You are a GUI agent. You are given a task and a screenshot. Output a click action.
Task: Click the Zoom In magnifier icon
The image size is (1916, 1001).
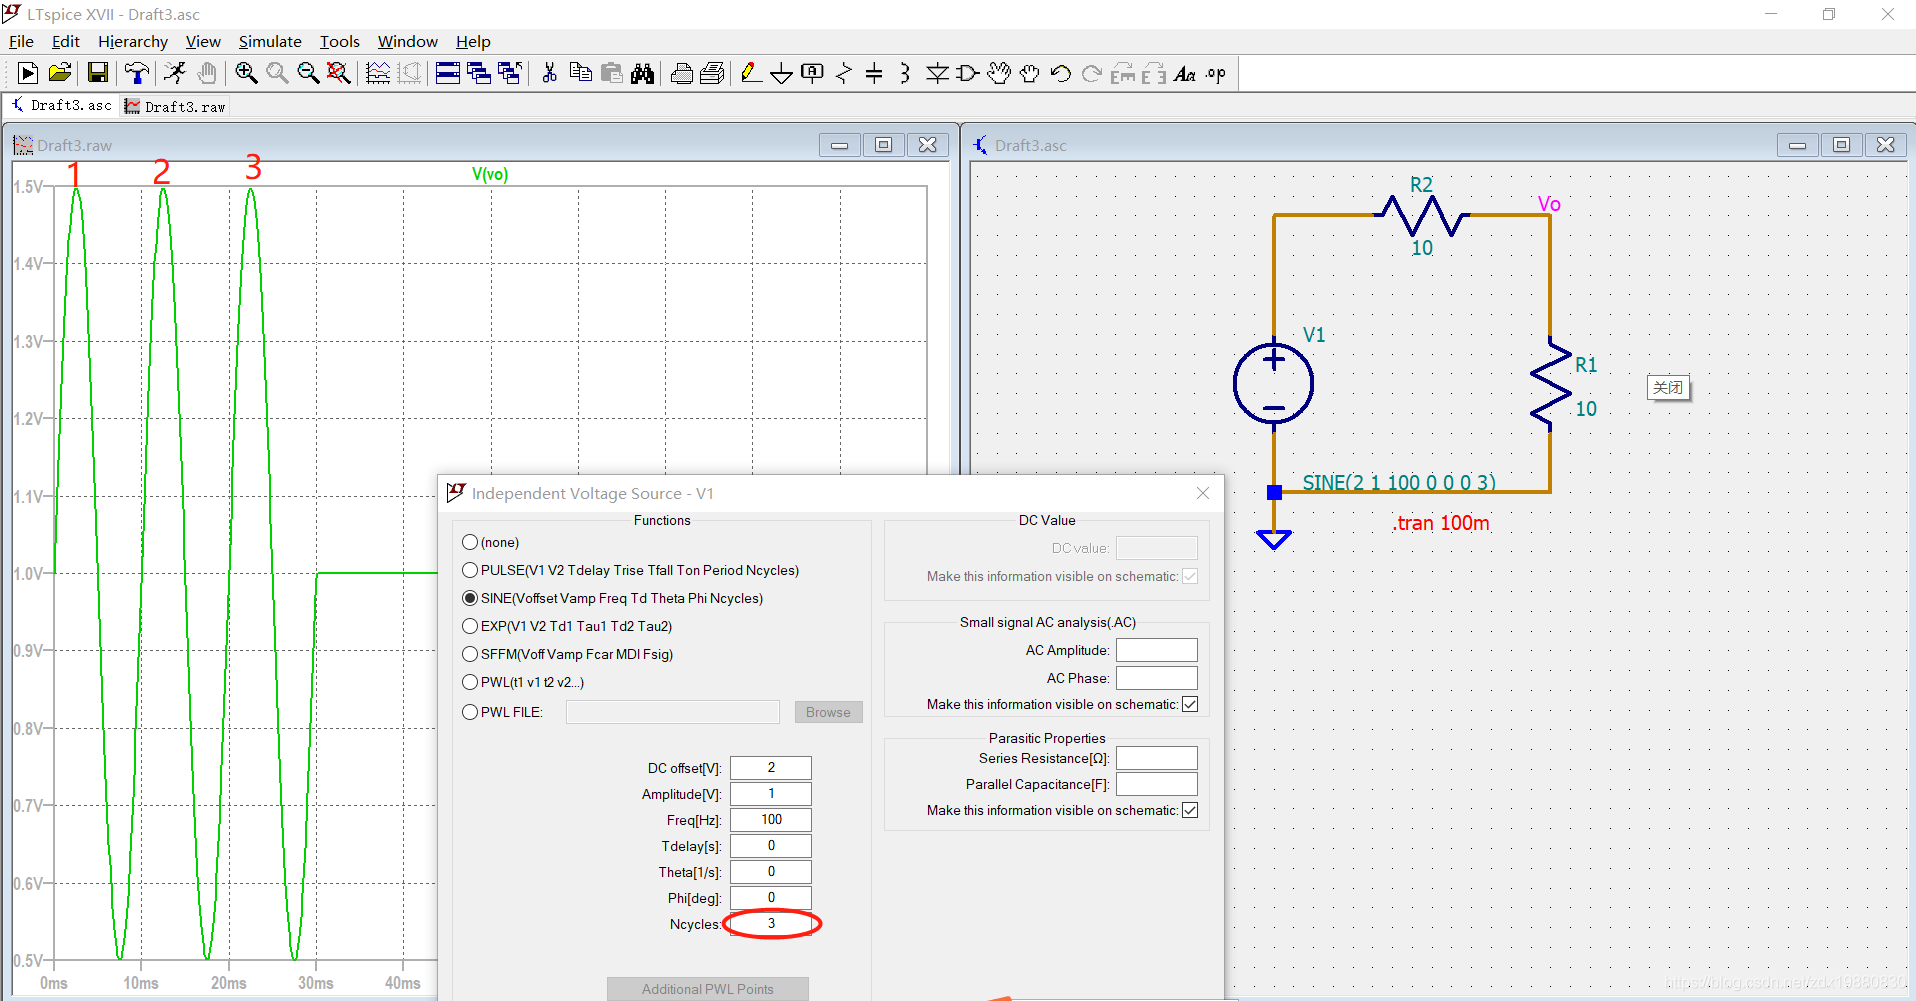(x=246, y=73)
